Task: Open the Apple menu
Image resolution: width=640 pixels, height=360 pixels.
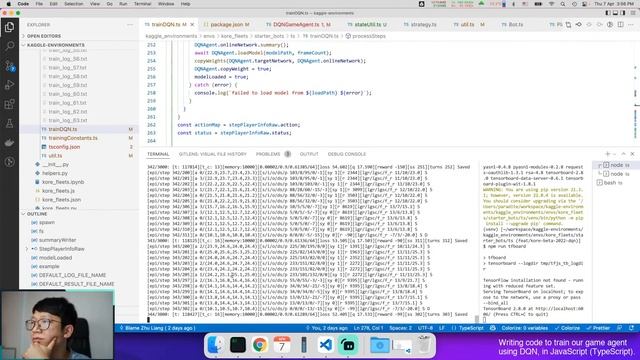Action: coord(9,4)
